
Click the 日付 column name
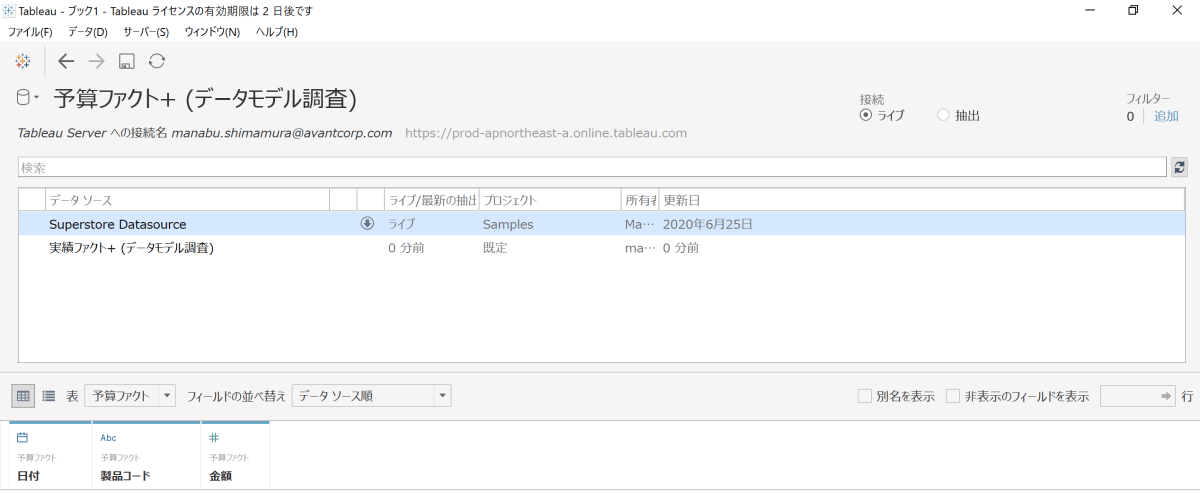pos(30,476)
